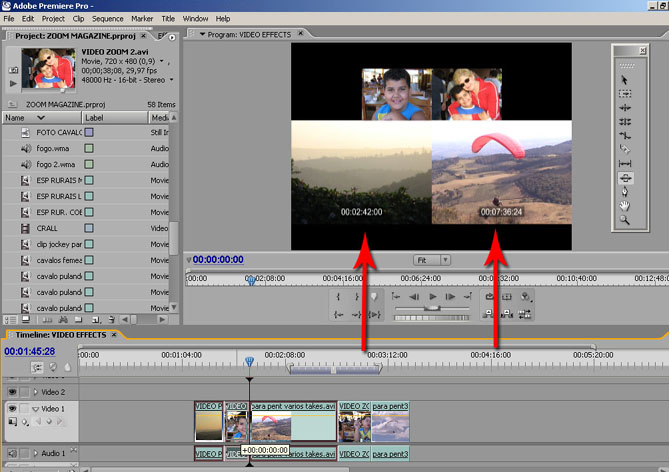Mute the Audio 1 track speaker
This screenshot has height=472, width=669.
(x=13, y=453)
